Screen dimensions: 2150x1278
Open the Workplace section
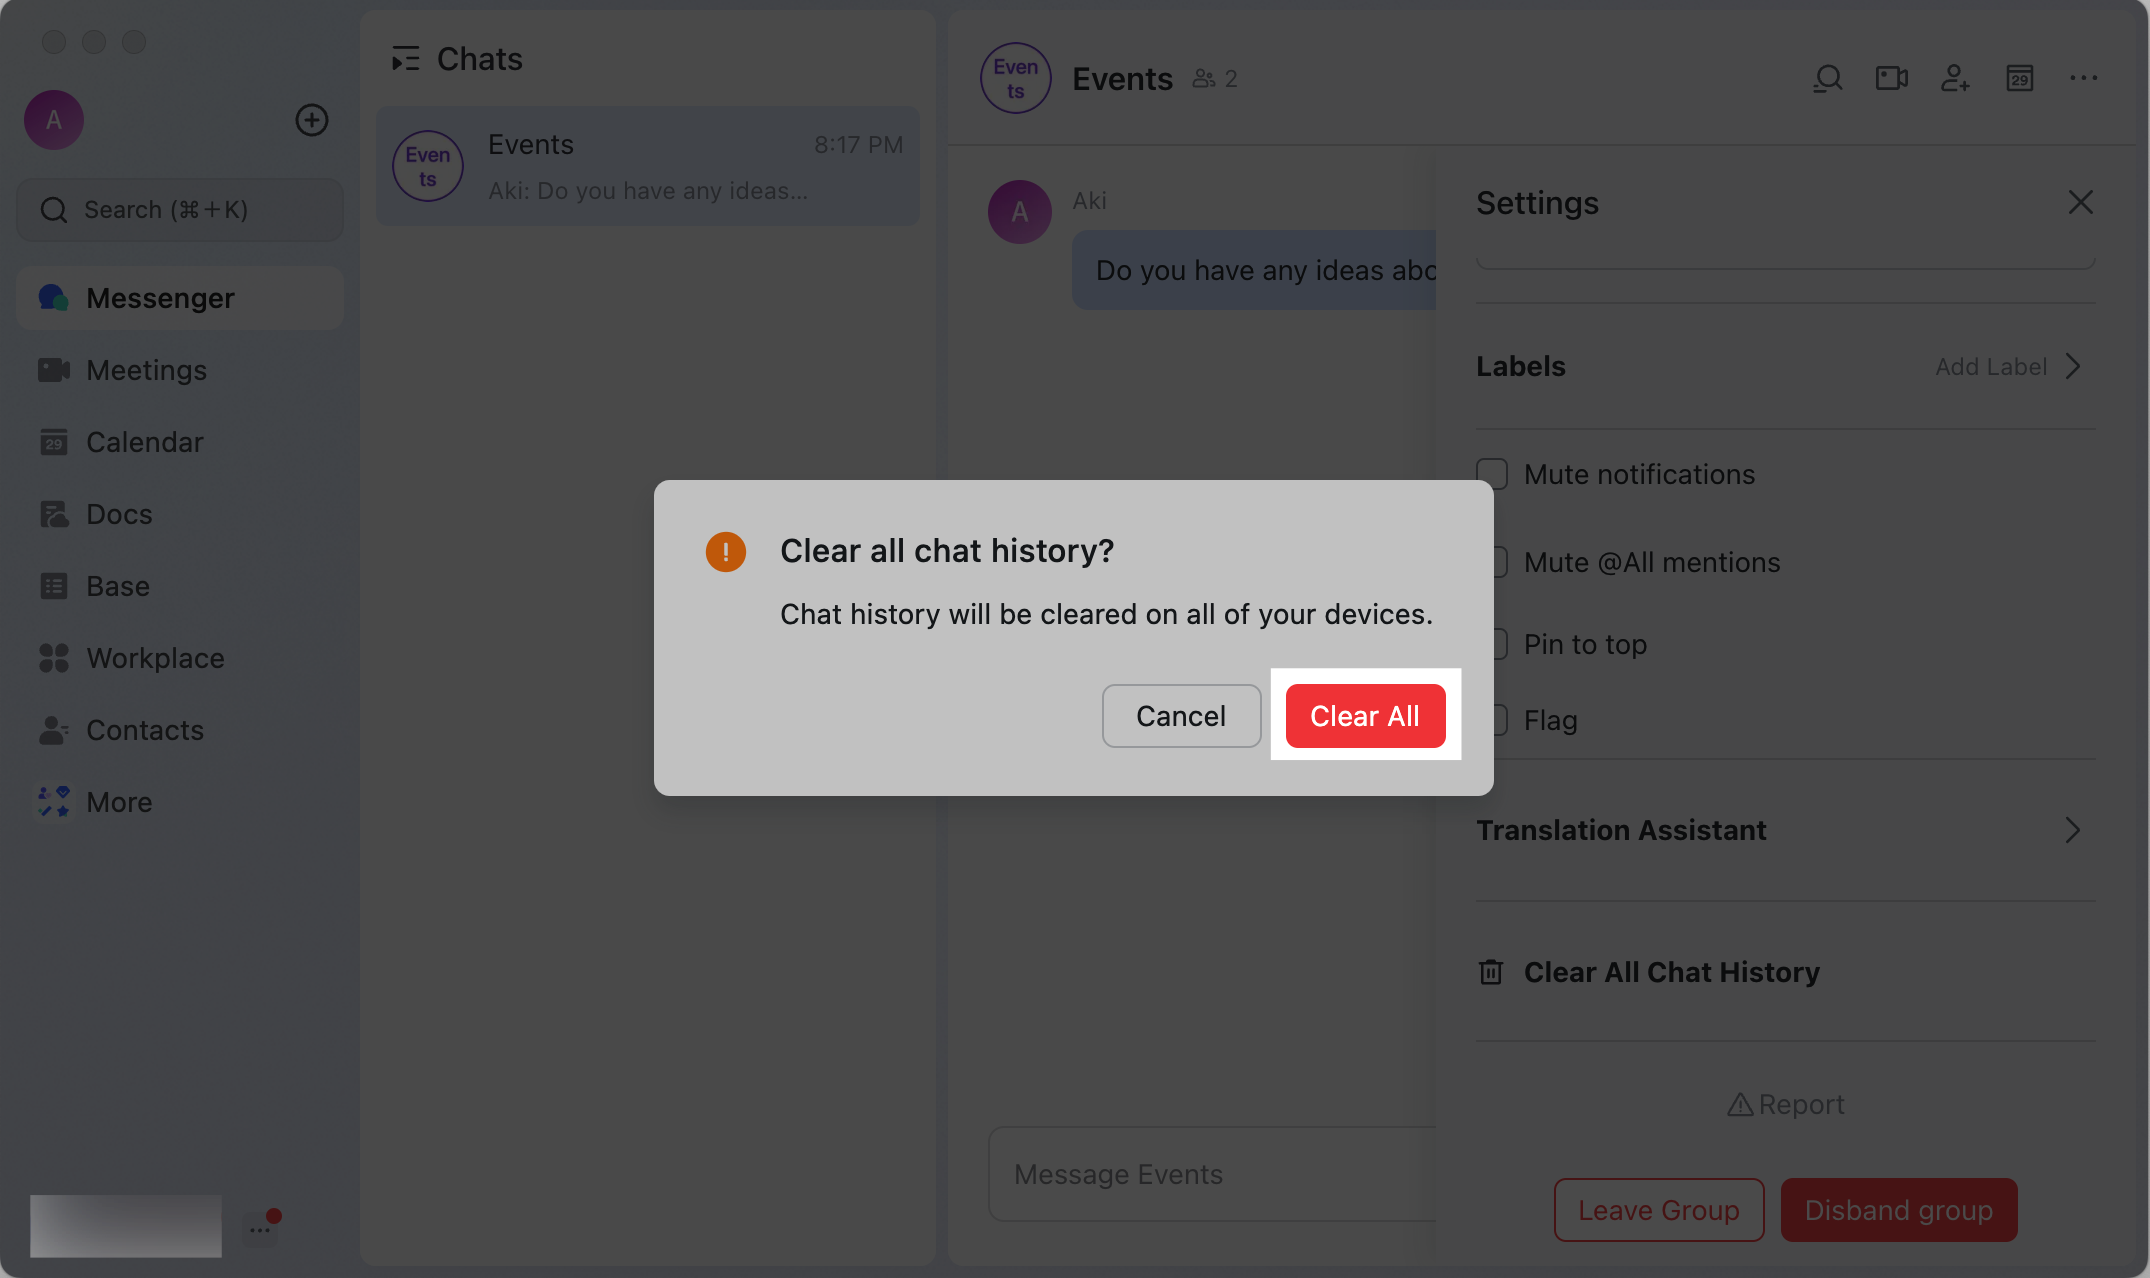pyautogui.click(x=155, y=657)
